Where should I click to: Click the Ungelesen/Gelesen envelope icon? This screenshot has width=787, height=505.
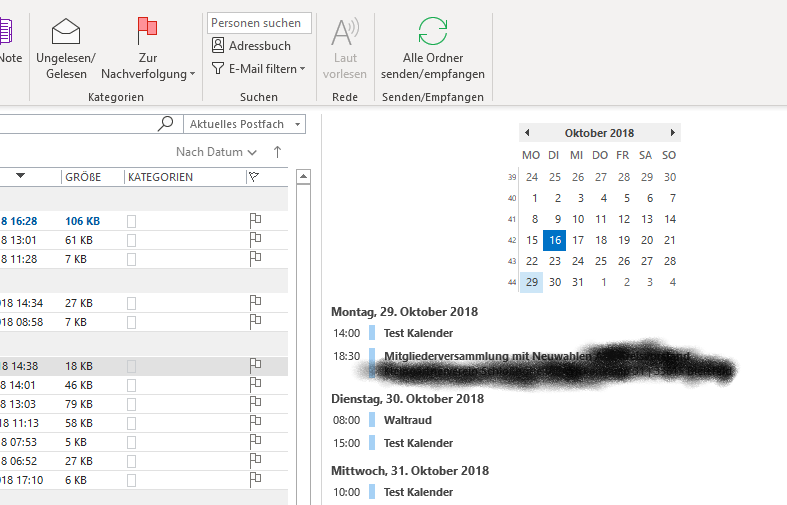pos(66,31)
